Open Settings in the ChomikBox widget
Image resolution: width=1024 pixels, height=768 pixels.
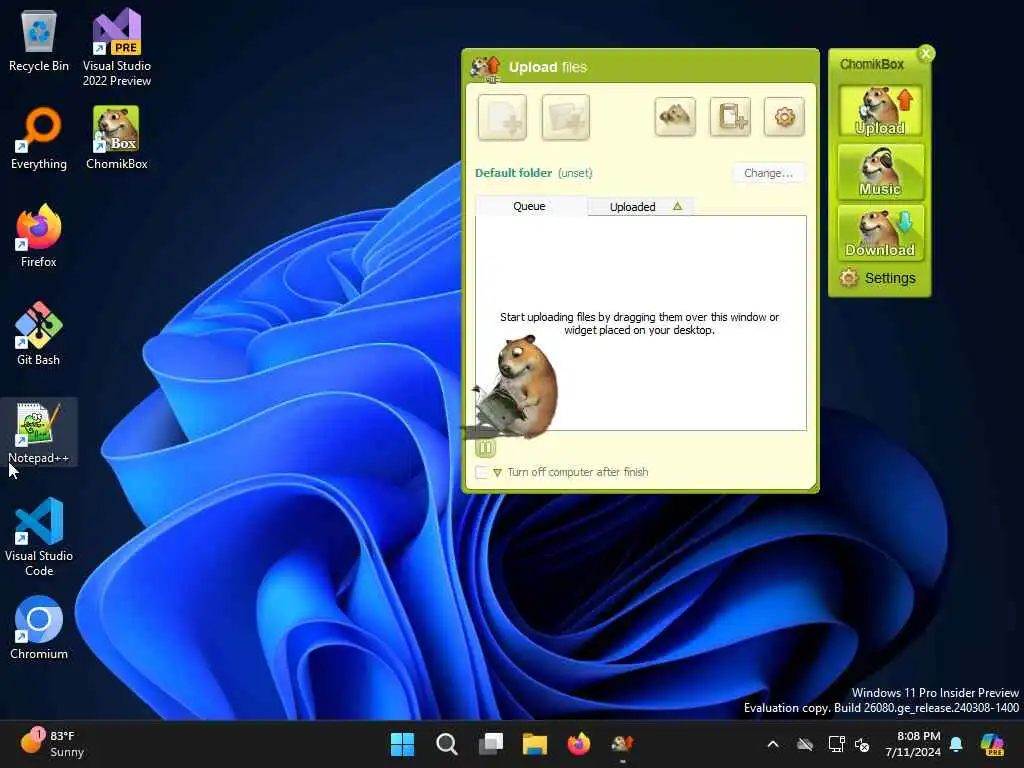tap(878, 278)
